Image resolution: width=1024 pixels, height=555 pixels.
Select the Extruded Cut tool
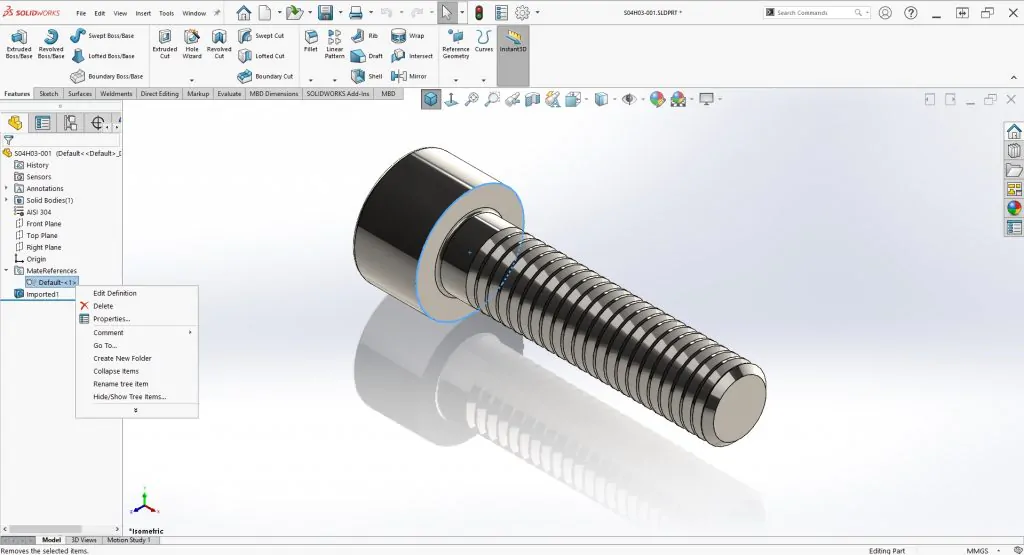pyautogui.click(x=165, y=44)
